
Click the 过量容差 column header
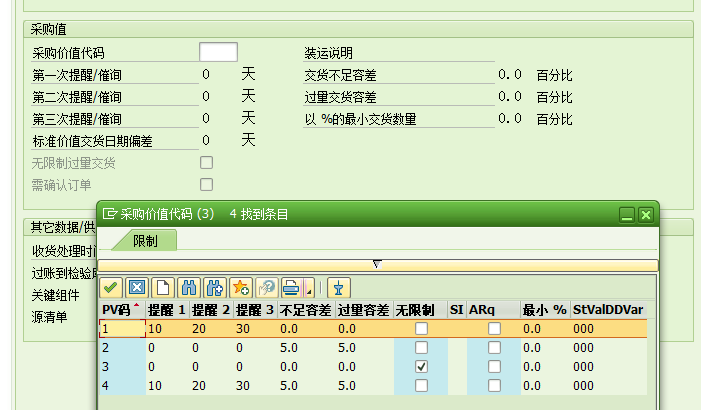[x=364, y=310]
